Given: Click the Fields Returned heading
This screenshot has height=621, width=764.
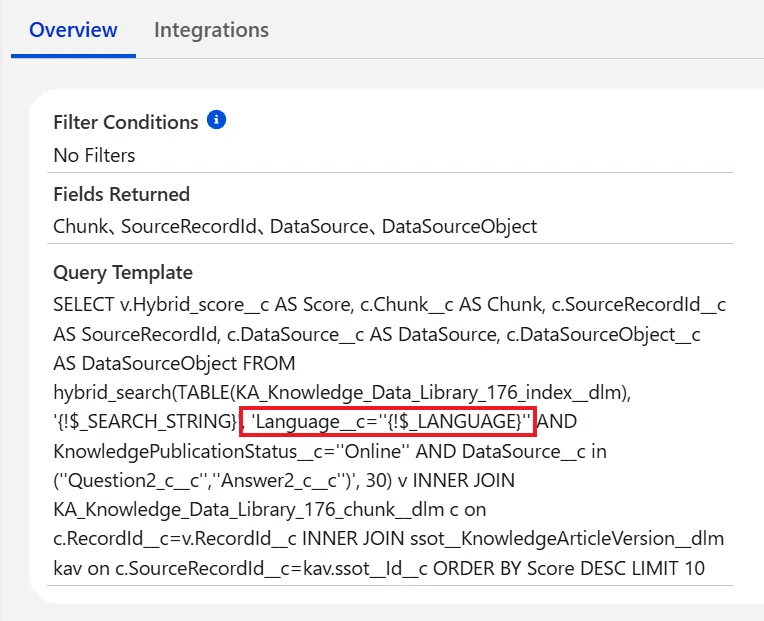Looking at the screenshot, I should click(x=121, y=194).
